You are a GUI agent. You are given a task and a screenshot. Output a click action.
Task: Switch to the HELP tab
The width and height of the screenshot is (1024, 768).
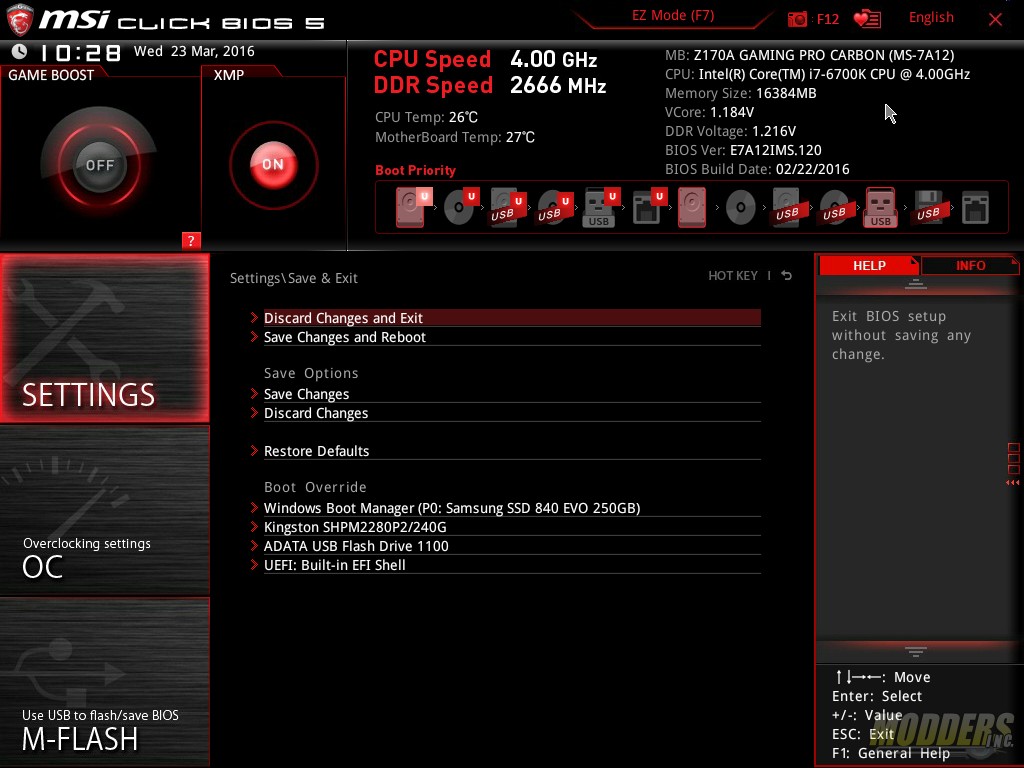click(869, 266)
